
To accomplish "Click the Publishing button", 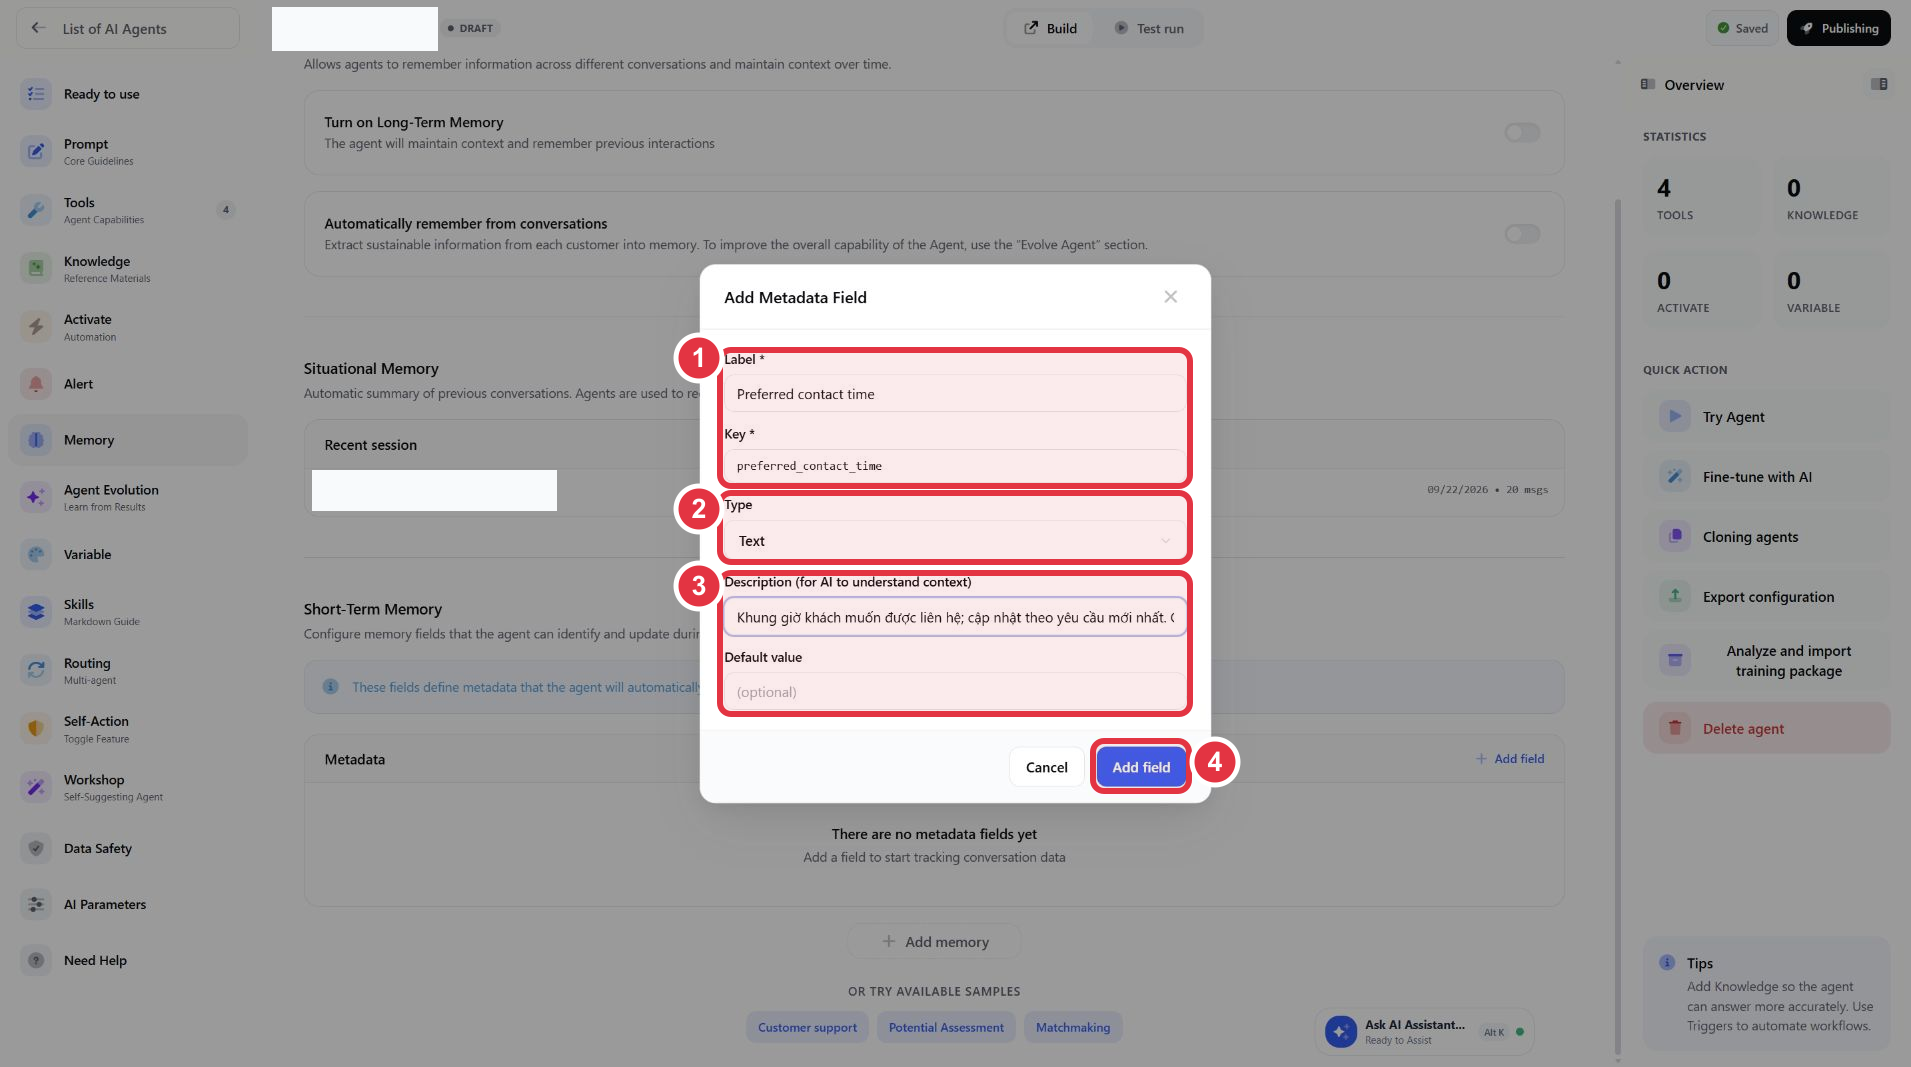I will tap(1838, 28).
